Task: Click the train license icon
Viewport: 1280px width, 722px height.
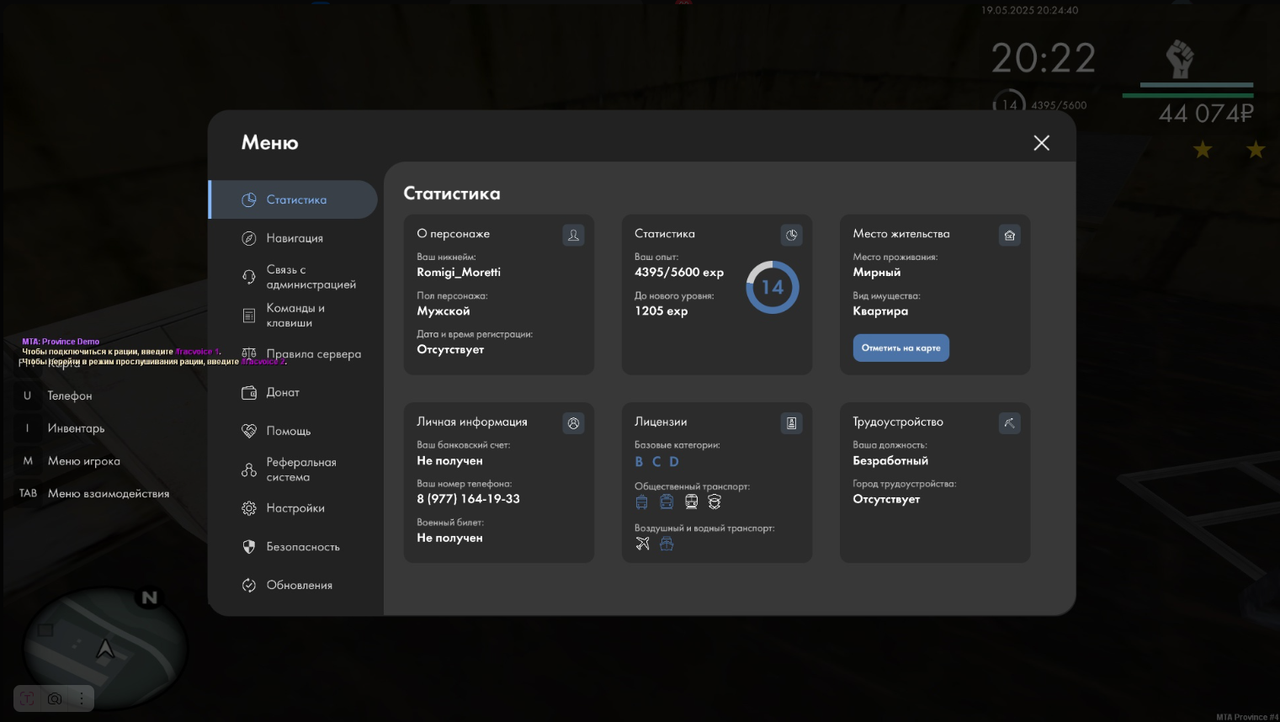Action: (x=691, y=502)
